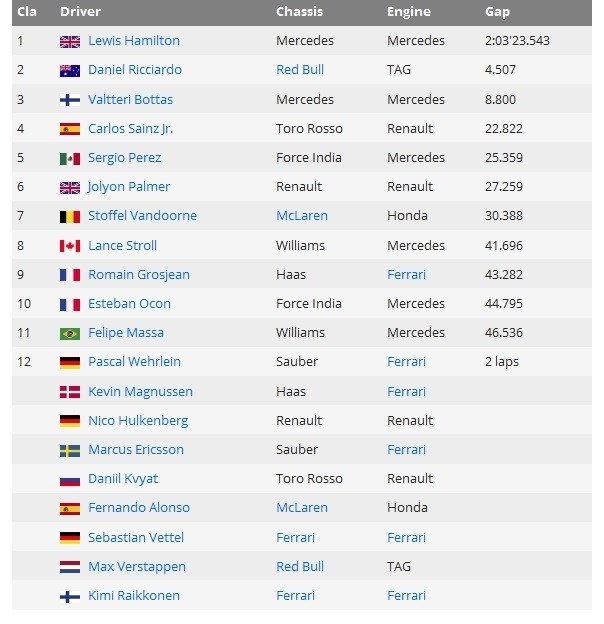Open Valtteri Bottas driver link
604x624 pixels.
[130, 100]
